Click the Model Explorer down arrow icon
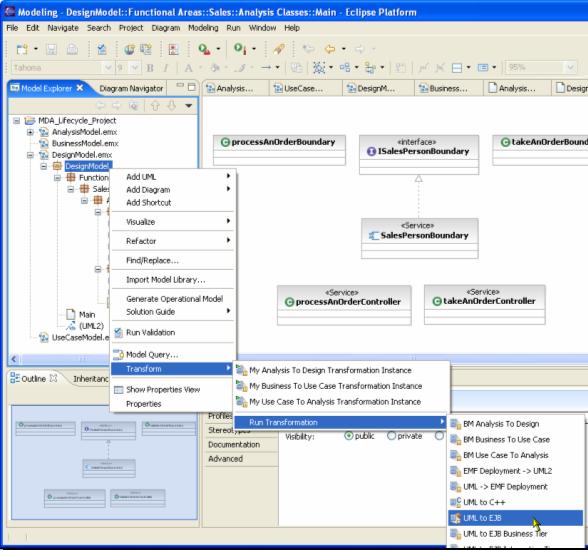 [x=171, y=106]
